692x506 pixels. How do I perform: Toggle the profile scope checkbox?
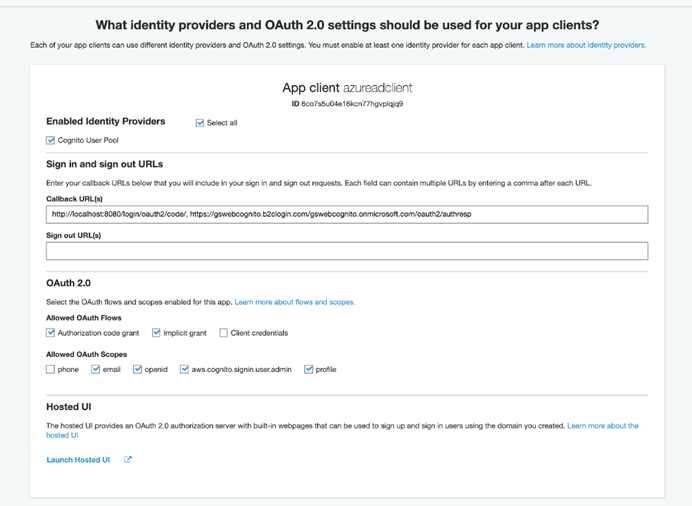(308, 369)
